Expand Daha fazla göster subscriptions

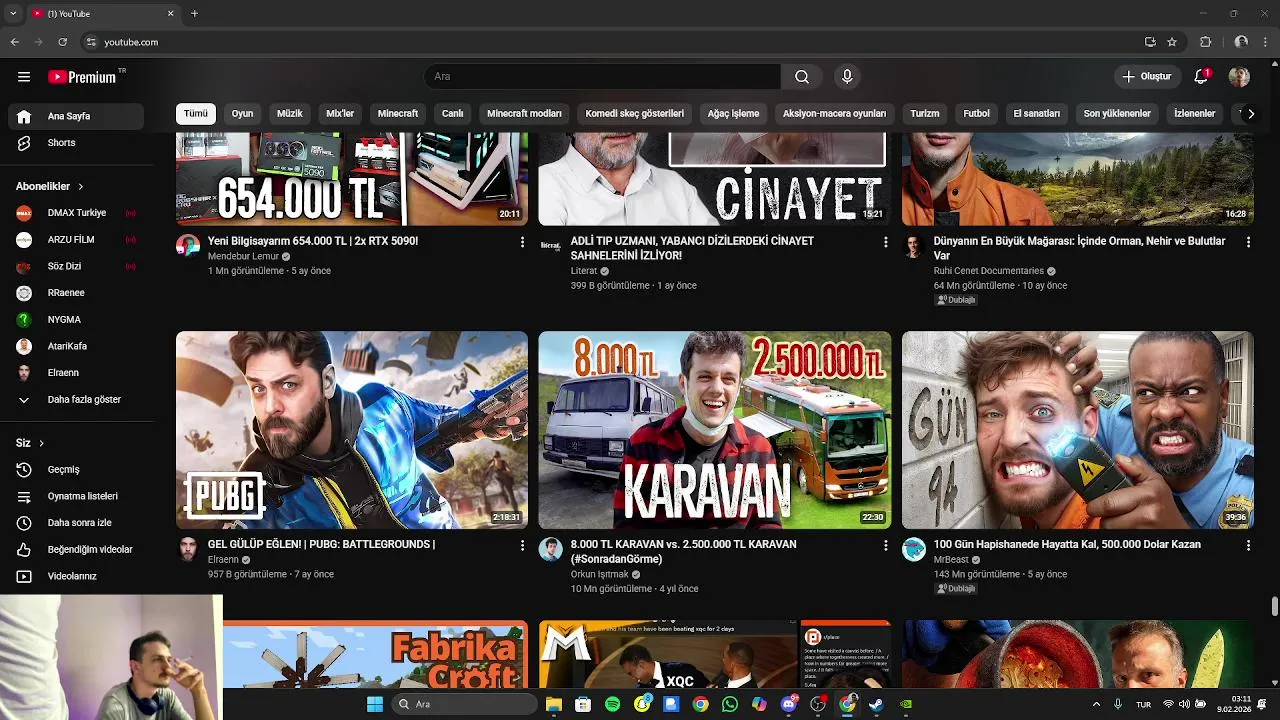click(x=77, y=400)
